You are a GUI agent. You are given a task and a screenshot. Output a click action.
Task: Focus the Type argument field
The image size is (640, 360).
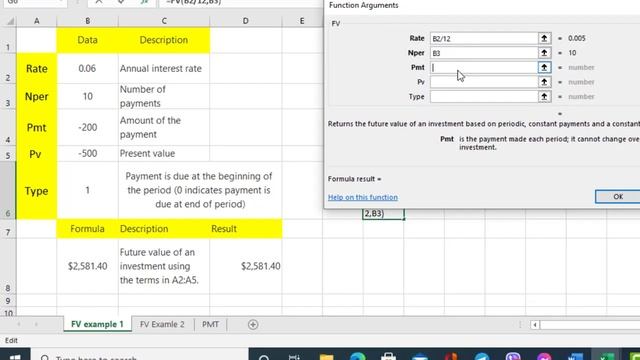[484, 97]
